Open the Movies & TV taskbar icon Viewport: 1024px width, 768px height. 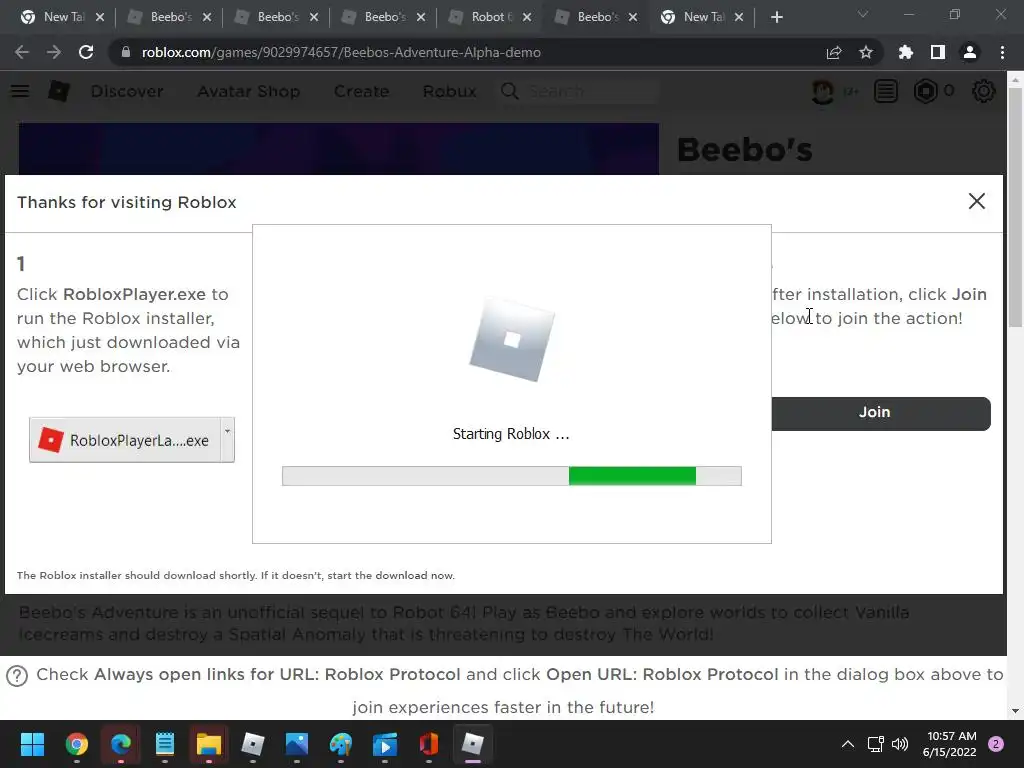point(385,744)
